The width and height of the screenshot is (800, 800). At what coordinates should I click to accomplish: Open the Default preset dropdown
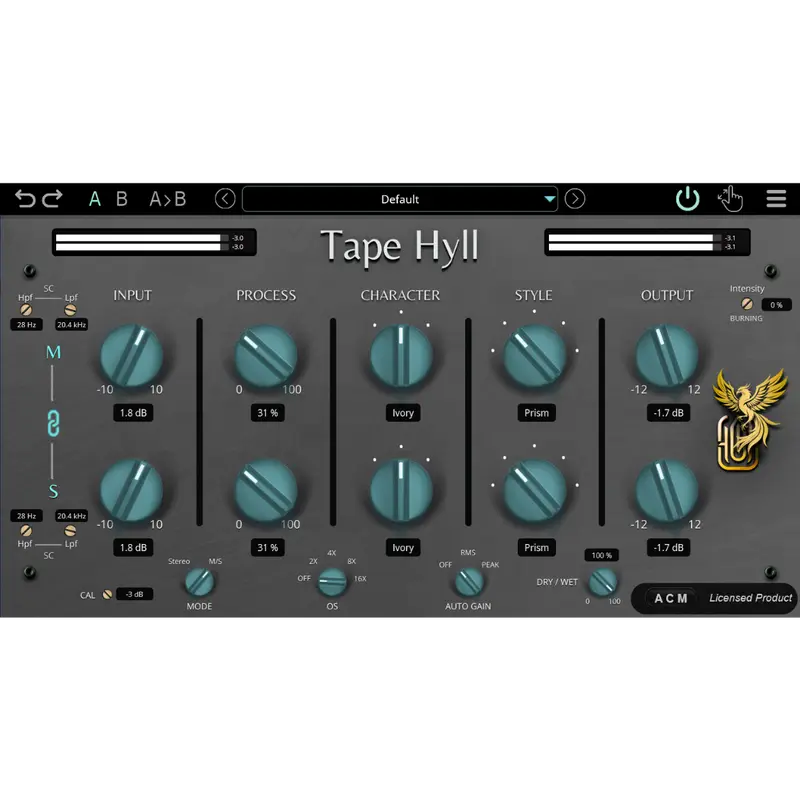point(400,199)
